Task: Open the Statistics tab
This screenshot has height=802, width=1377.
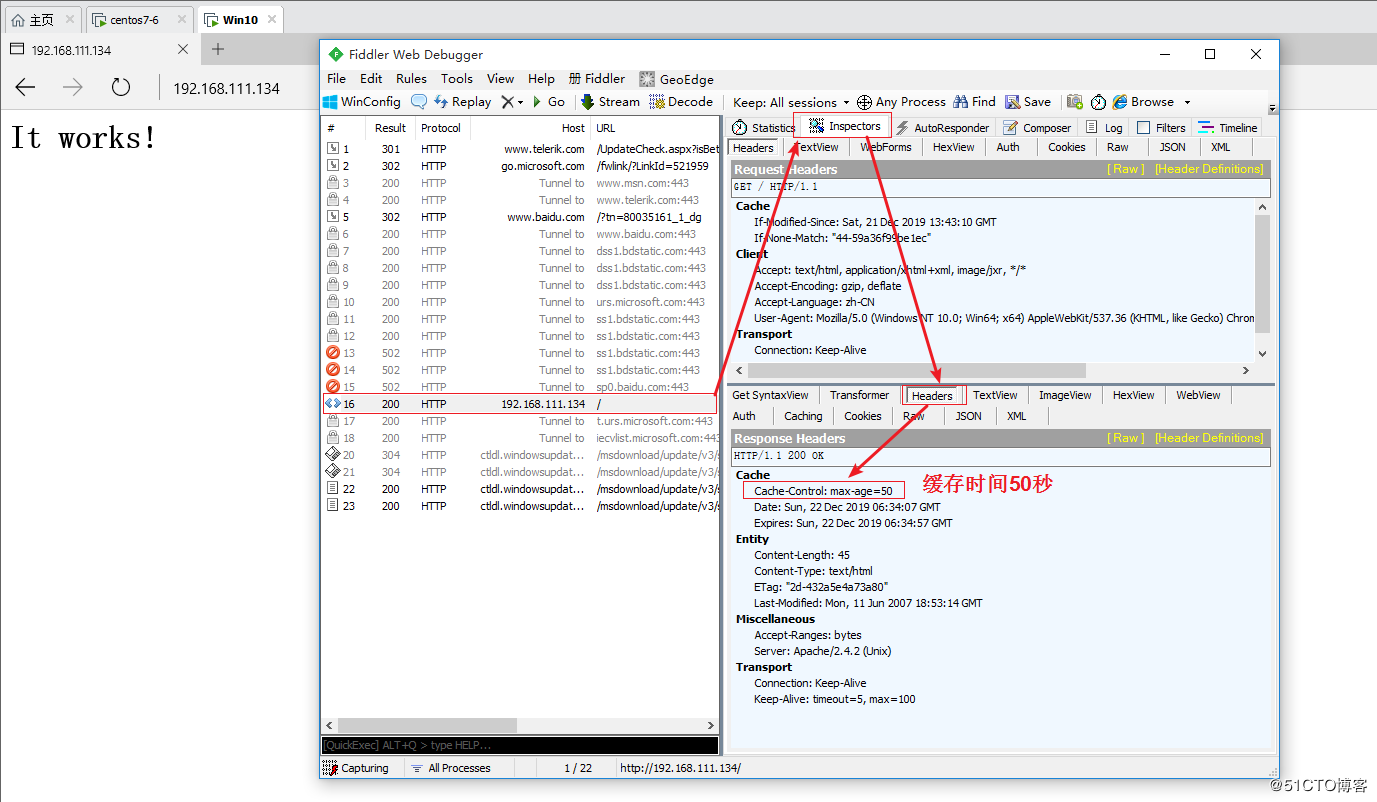Action: tap(762, 128)
